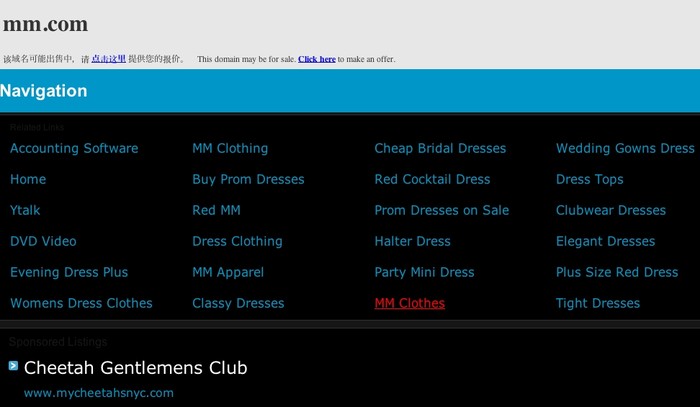Click the Chinese 点击这里 offer link
Screen dimensions: 700x407
click(108, 59)
